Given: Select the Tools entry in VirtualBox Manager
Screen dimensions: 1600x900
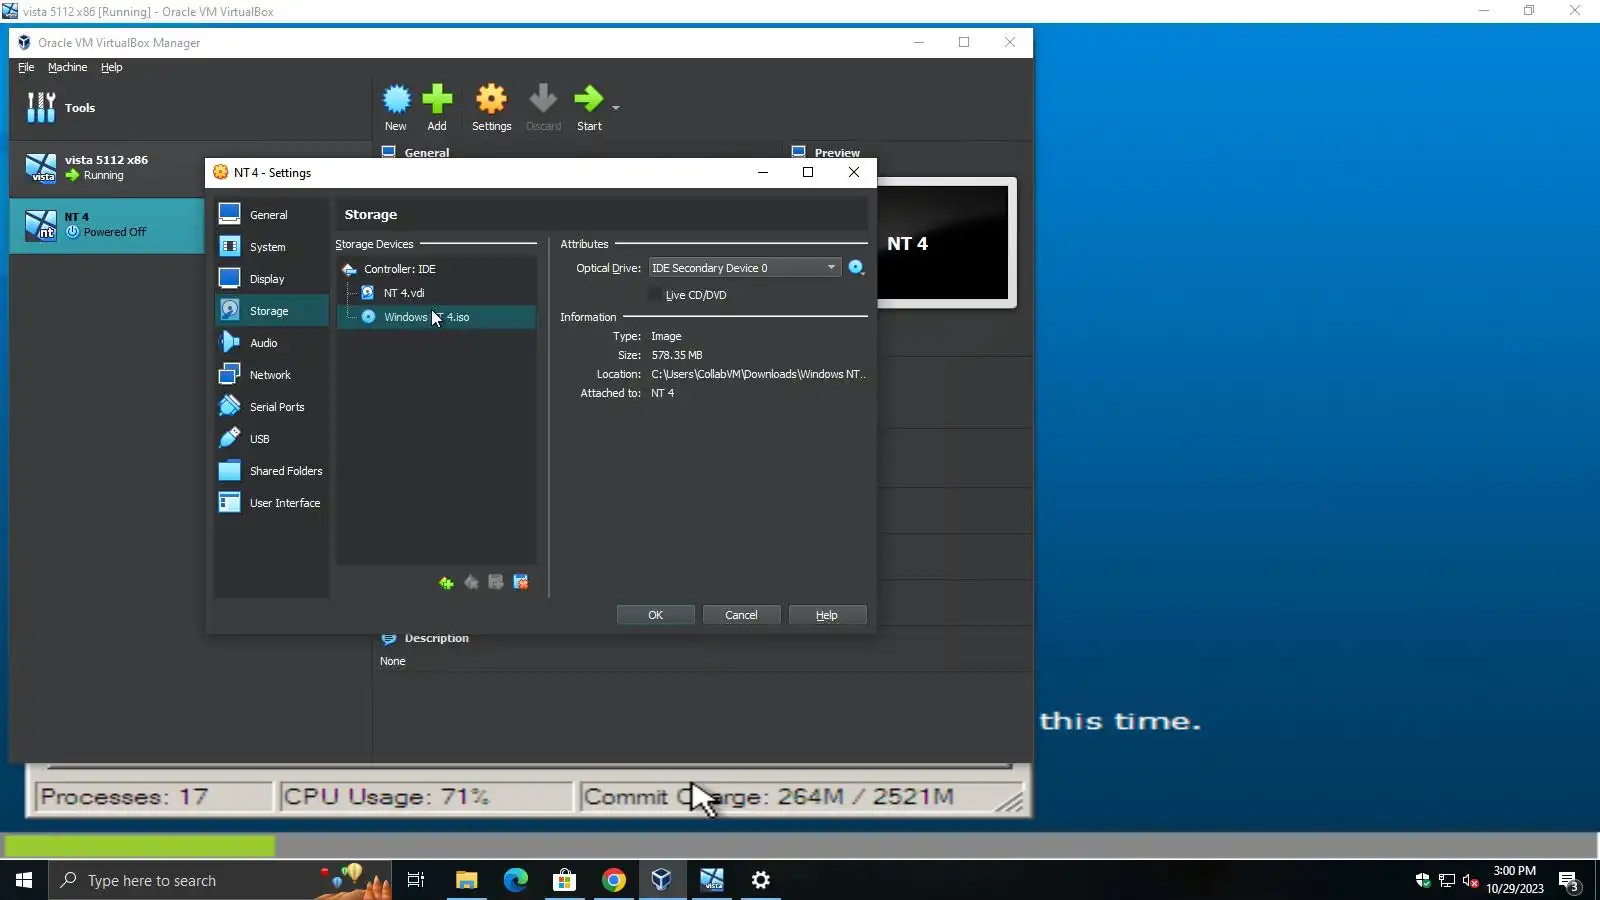Looking at the screenshot, I should click(x=190, y=108).
